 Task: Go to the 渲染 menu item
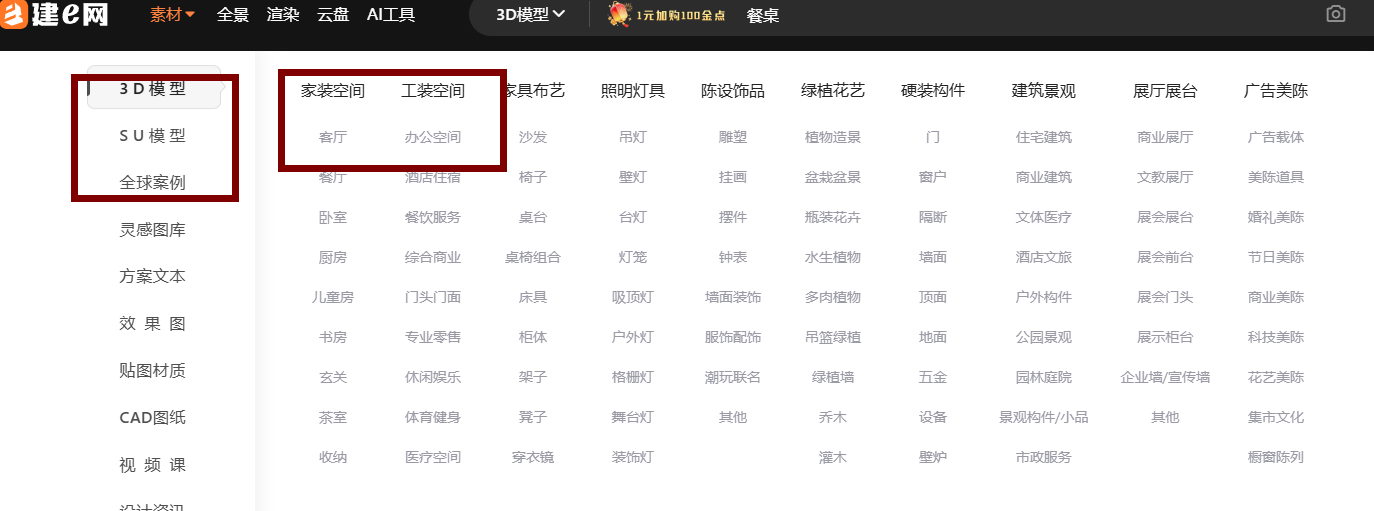pos(283,15)
